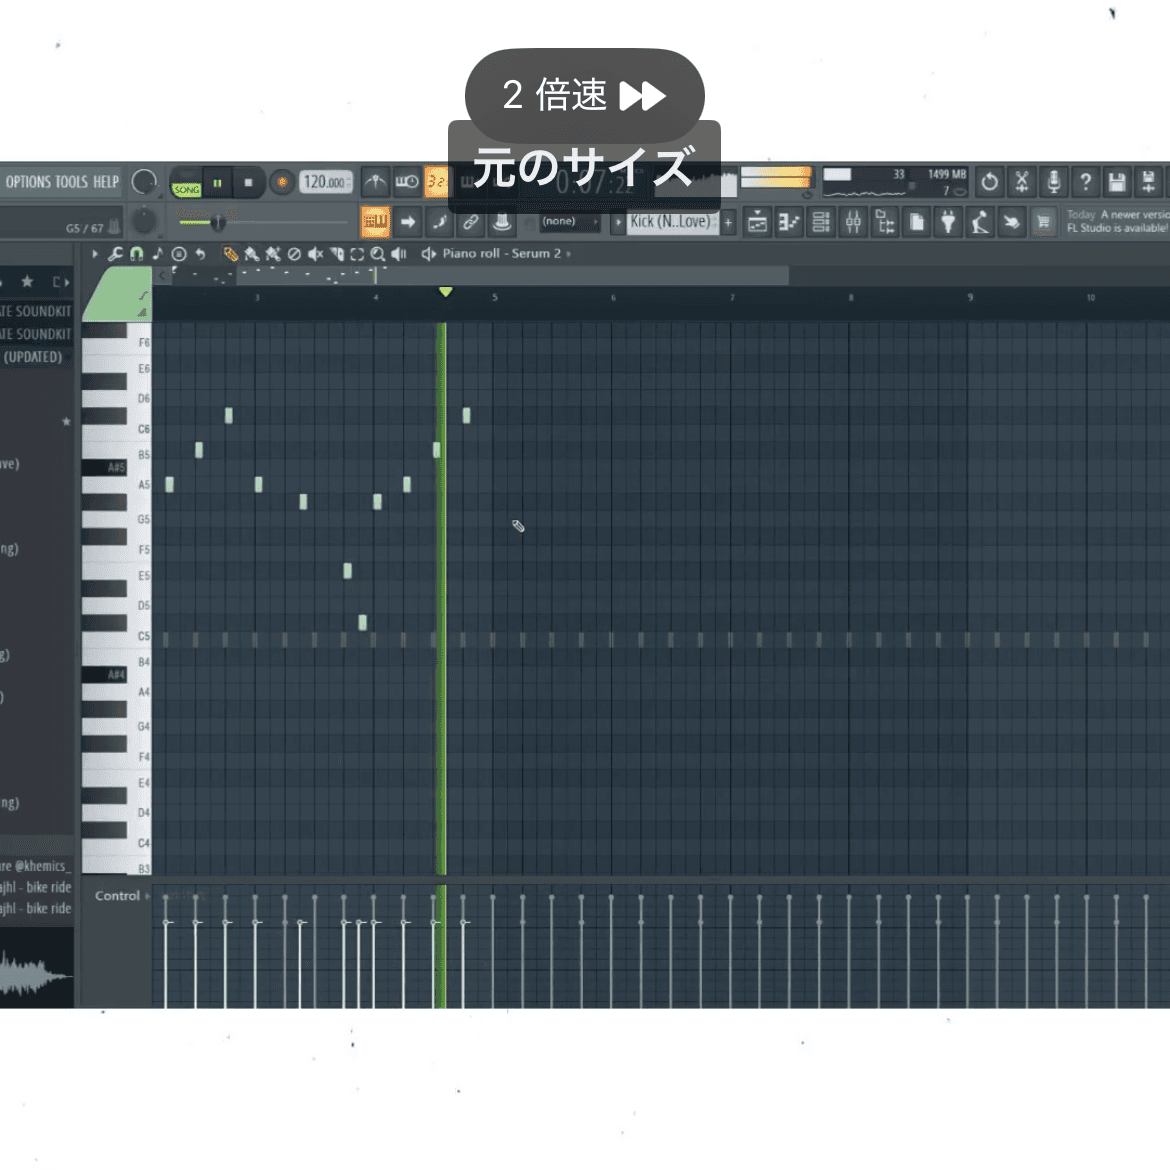The height and width of the screenshot is (1170, 1170).
Task: Open the project picker pages icon
Action: point(917,222)
